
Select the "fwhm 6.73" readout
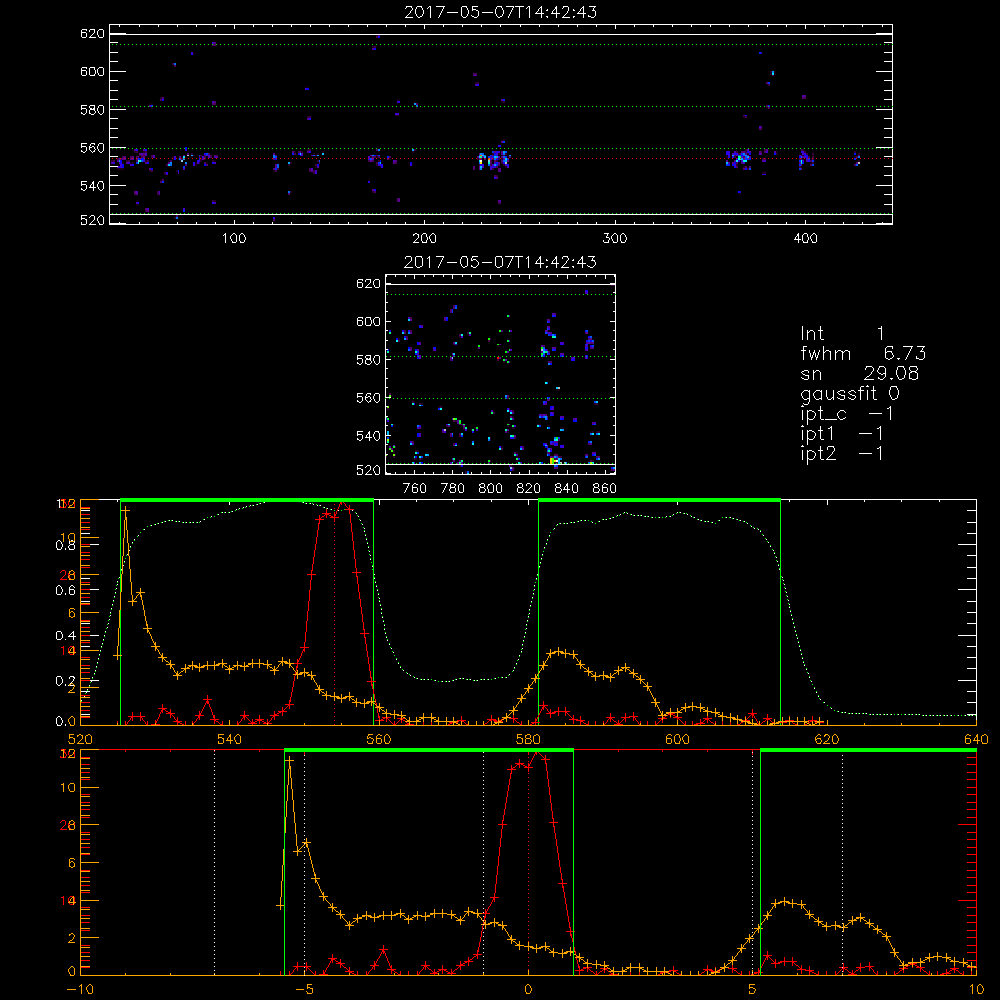(x=863, y=353)
